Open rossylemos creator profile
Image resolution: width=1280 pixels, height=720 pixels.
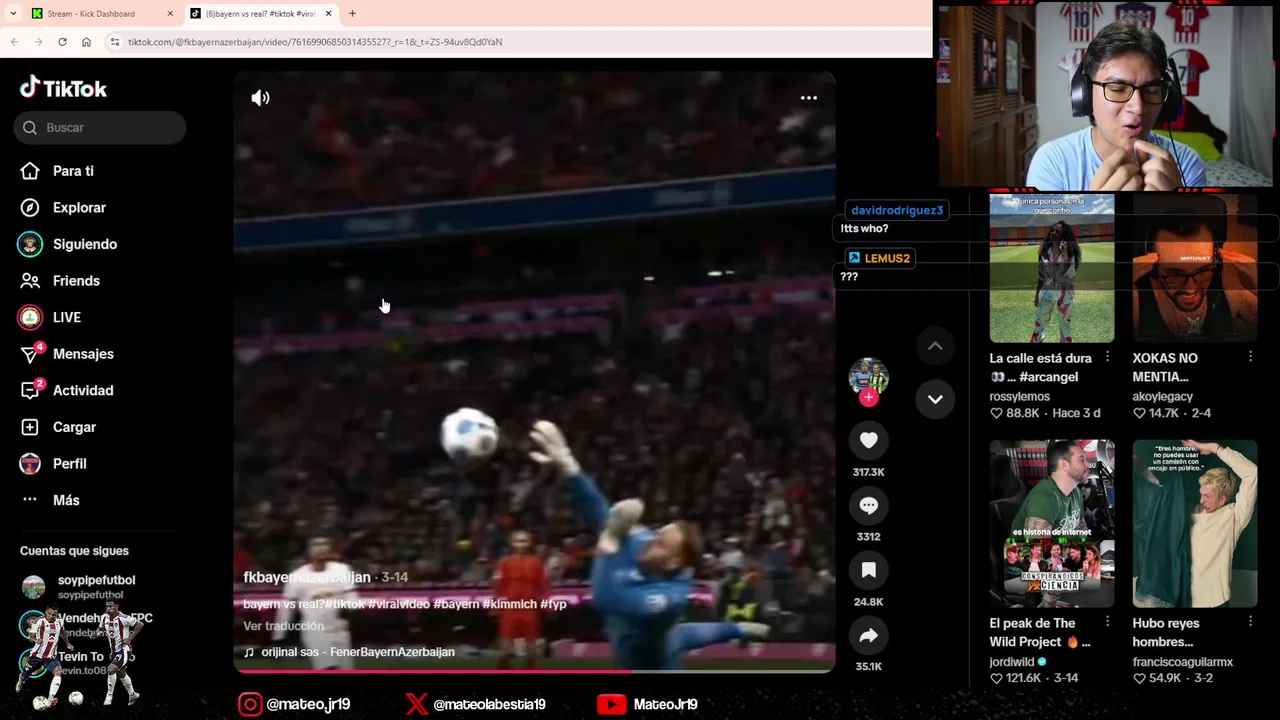(1019, 397)
